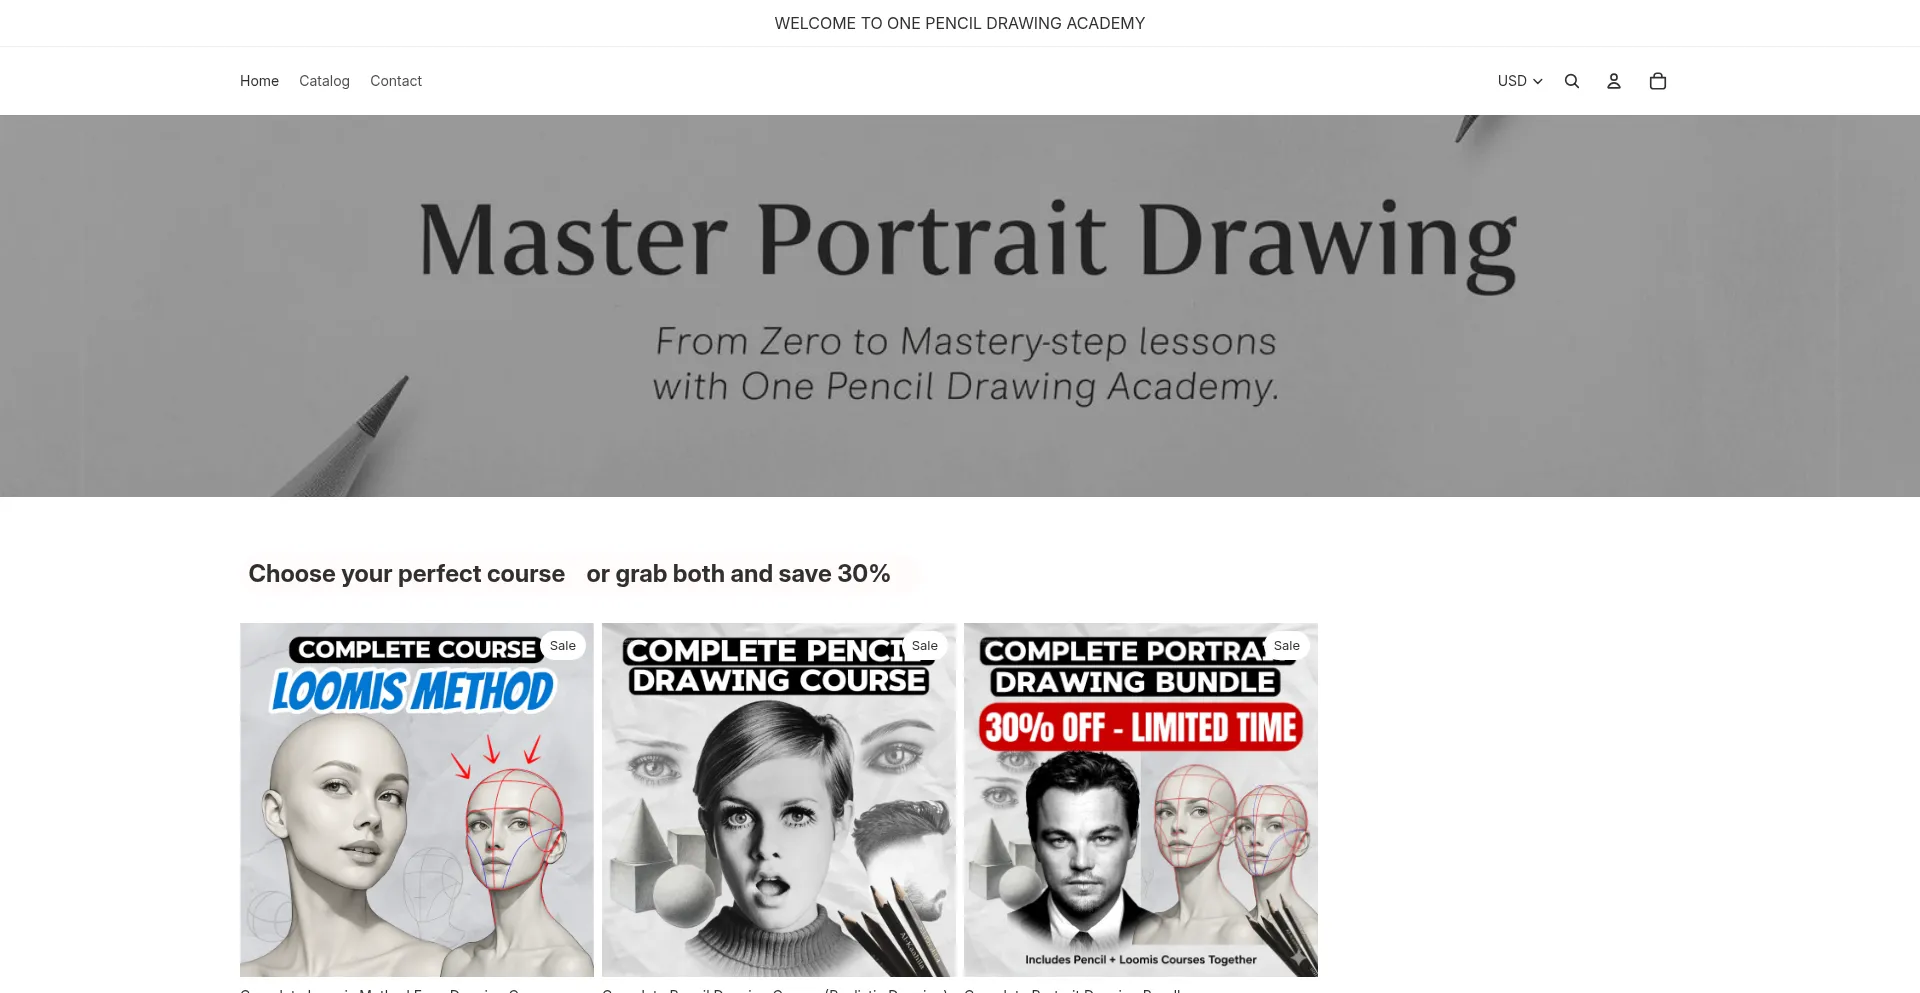Open the Catalog menu item
The width and height of the screenshot is (1920, 993).
324,81
